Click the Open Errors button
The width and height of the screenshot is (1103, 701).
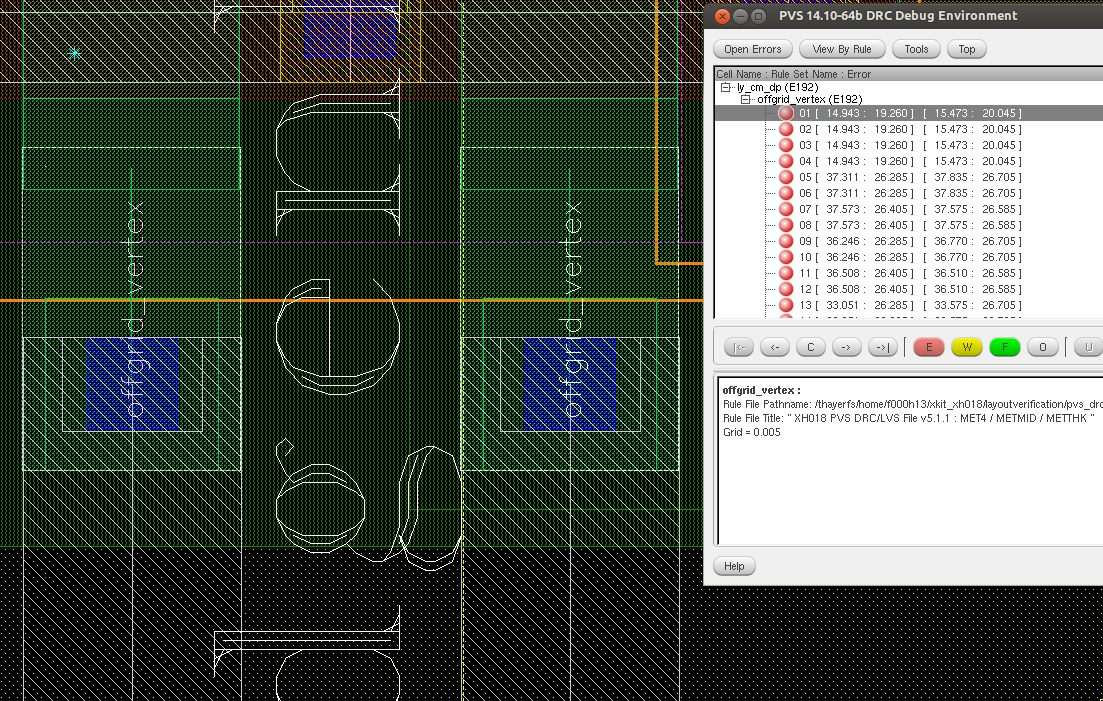click(x=753, y=49)
